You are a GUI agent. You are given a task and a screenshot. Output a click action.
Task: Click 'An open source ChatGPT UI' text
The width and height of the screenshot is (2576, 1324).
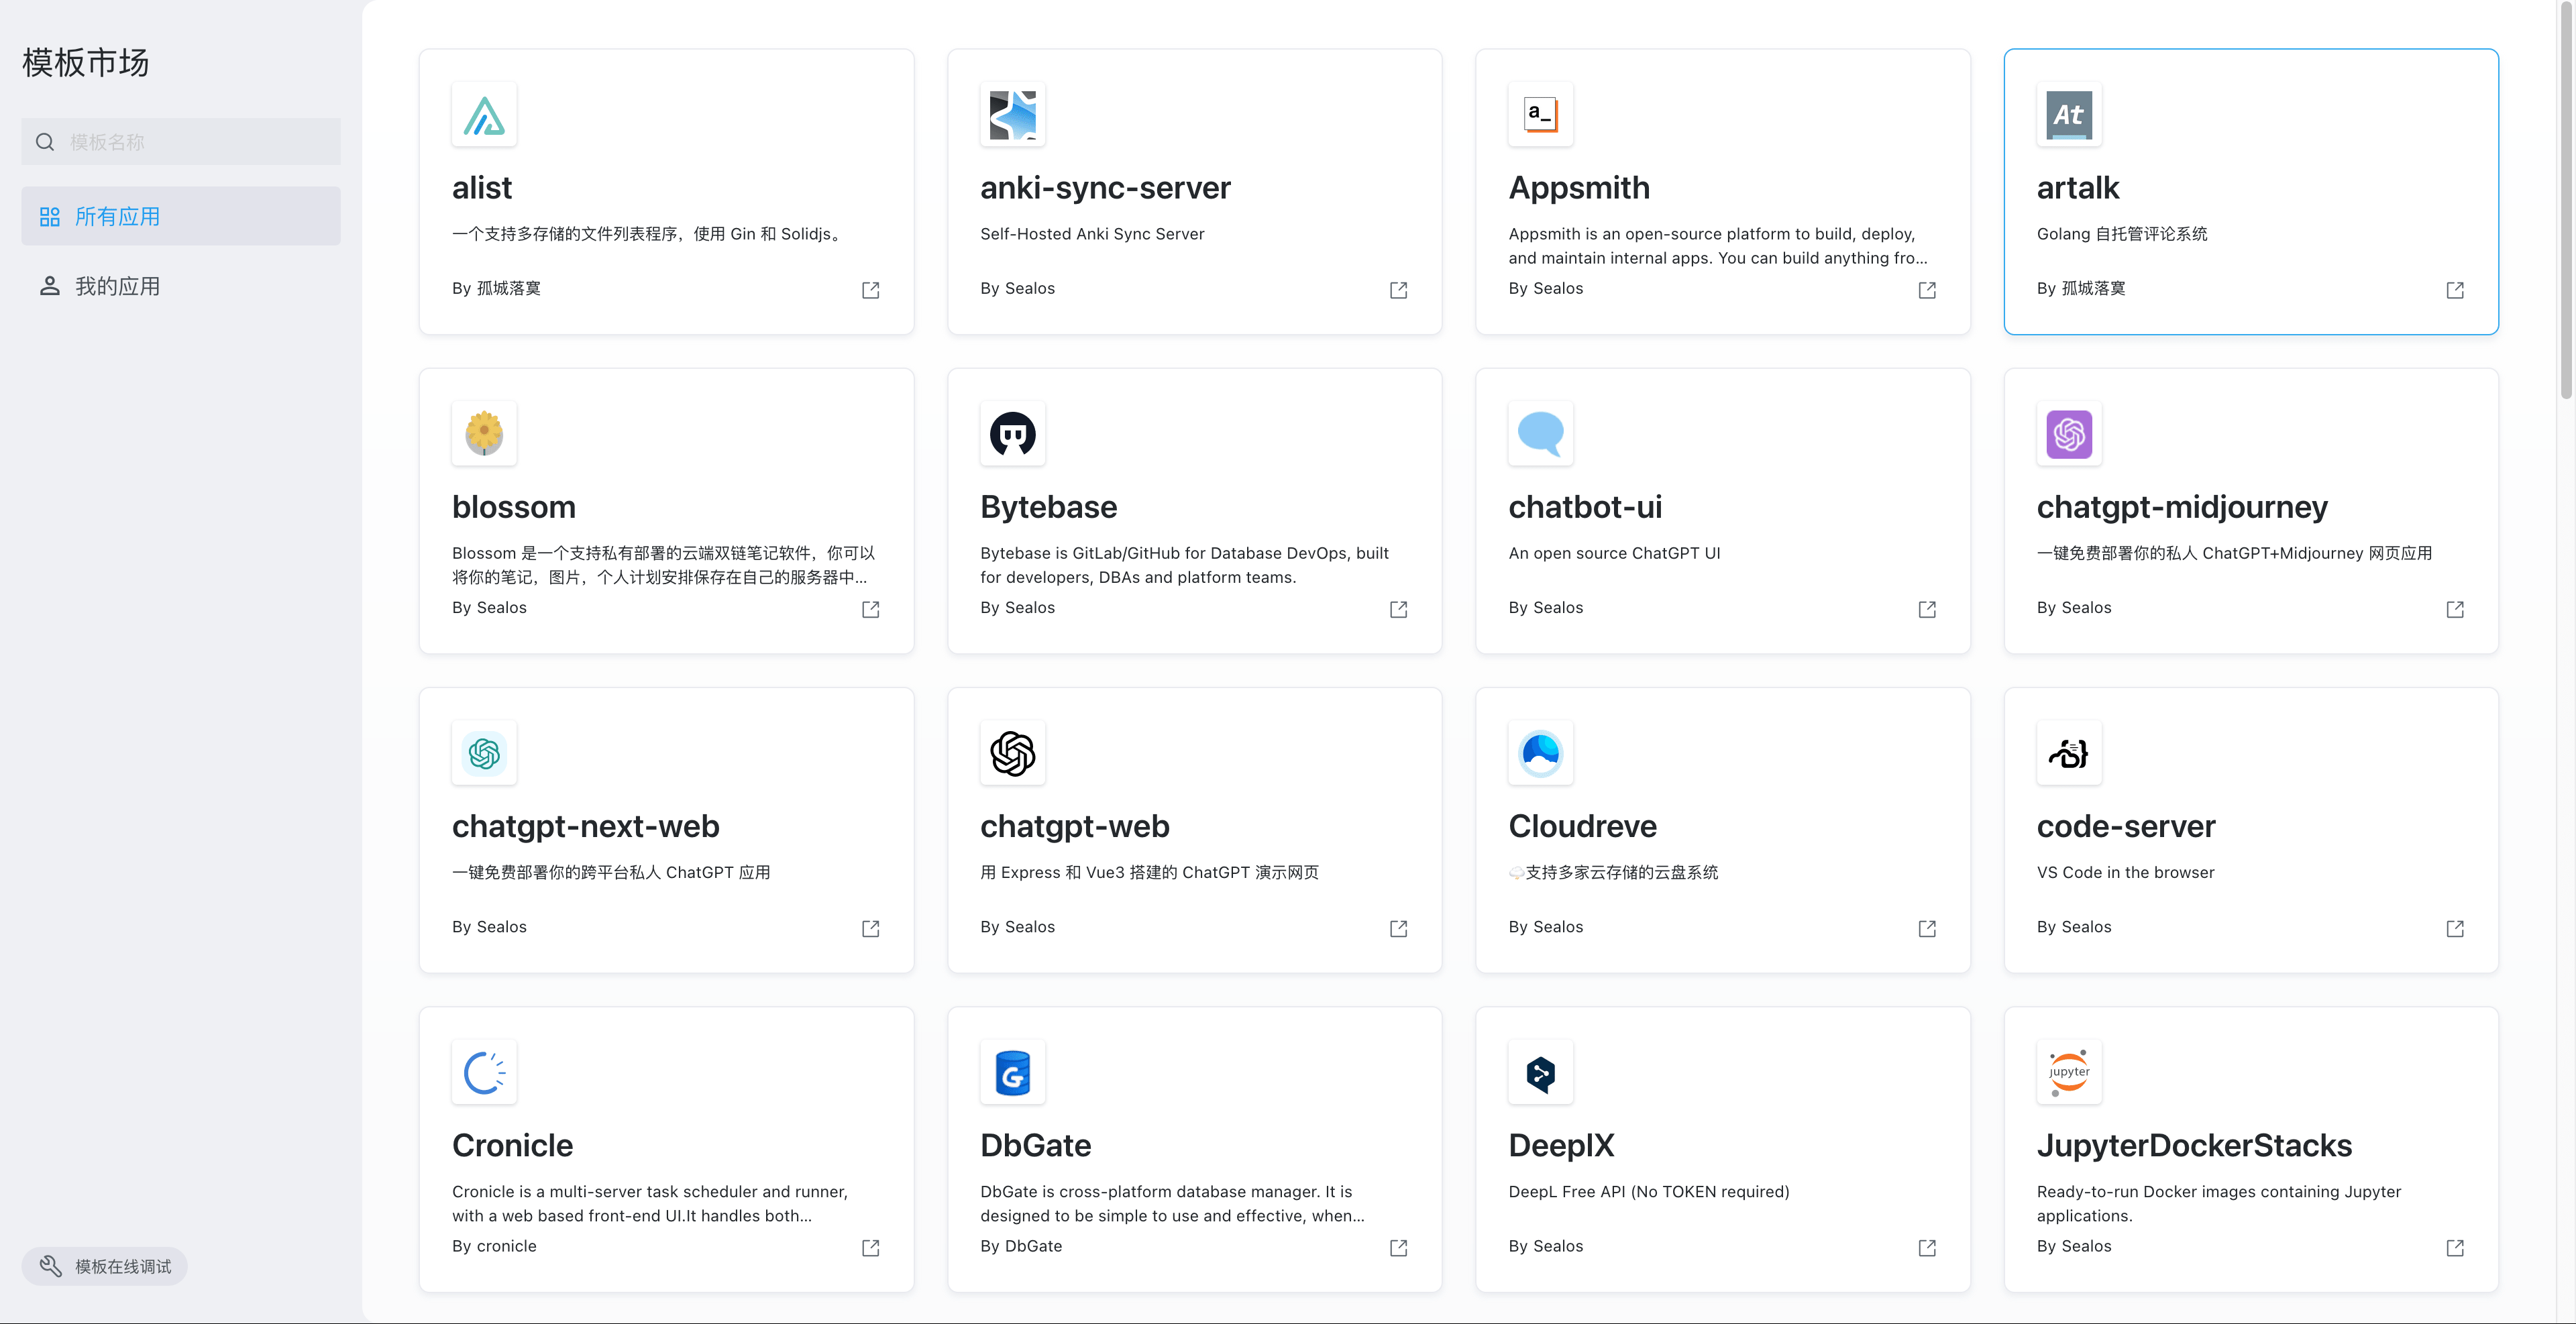(1614, 553)
